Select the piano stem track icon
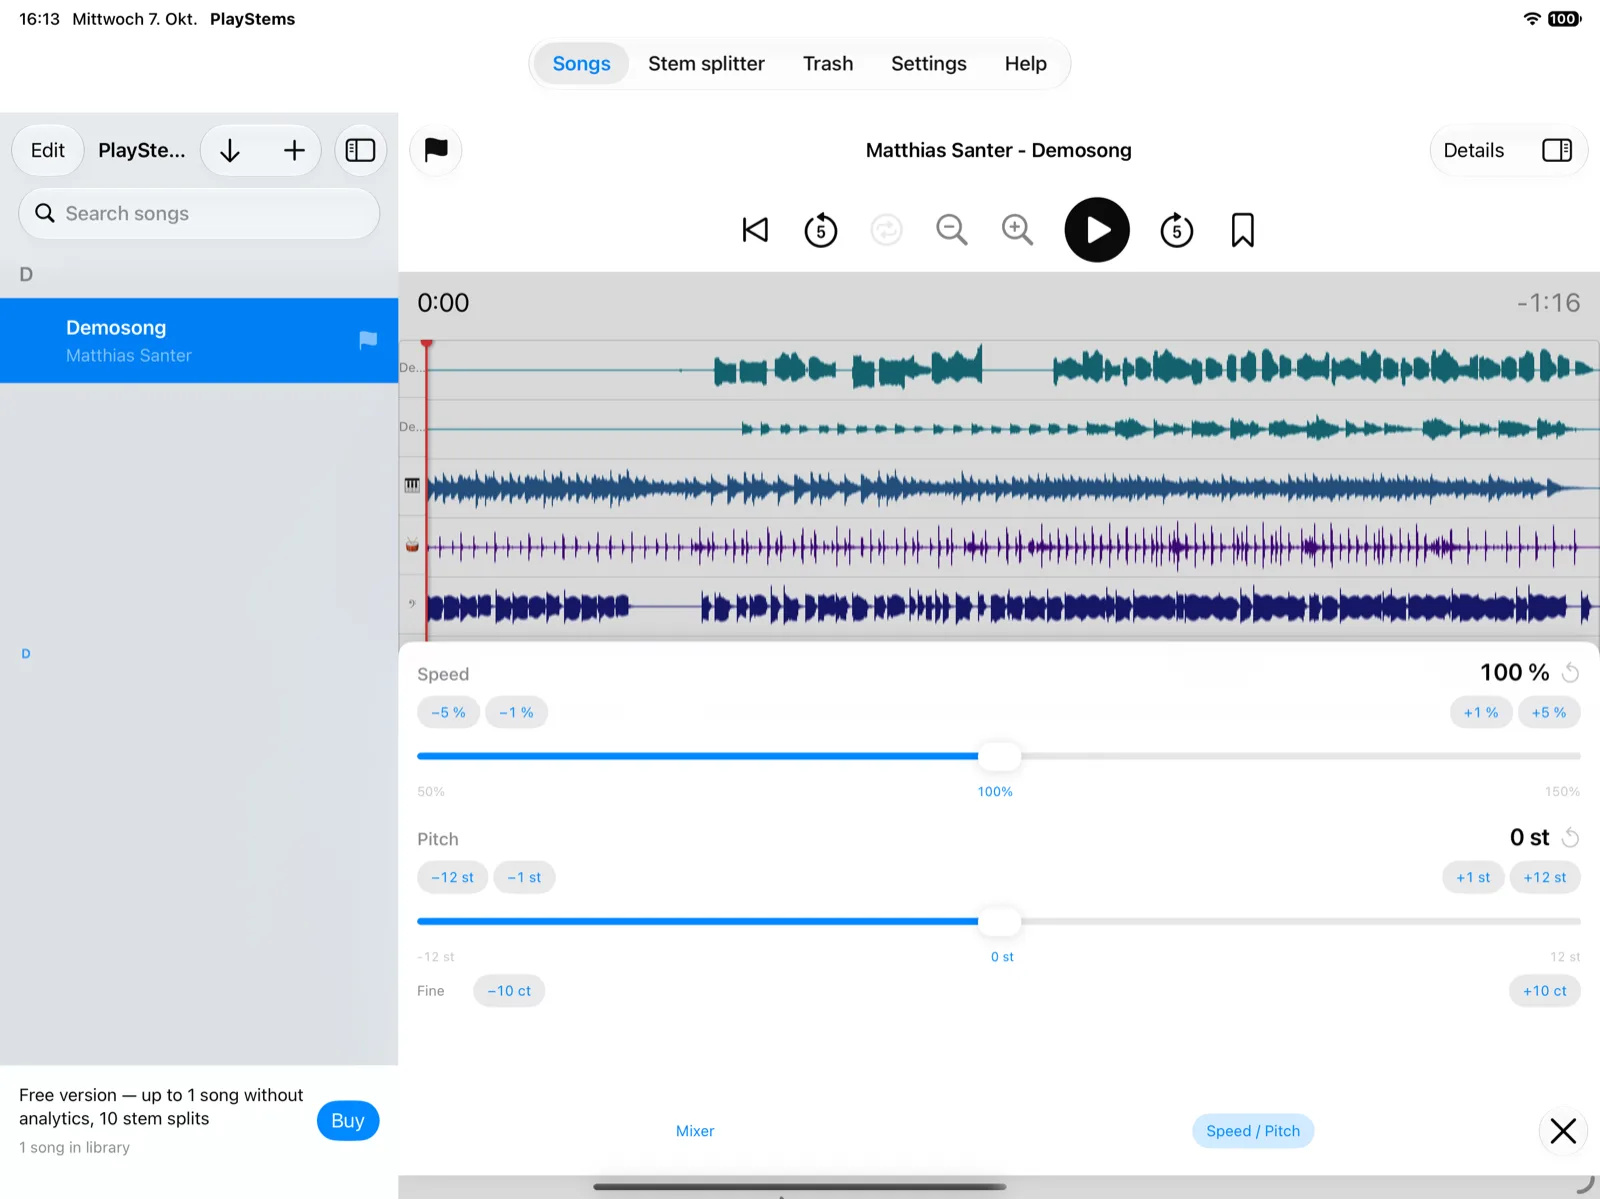This screenshot has width=1600, height=1199. pyautogui.click(x=412, y=485)
